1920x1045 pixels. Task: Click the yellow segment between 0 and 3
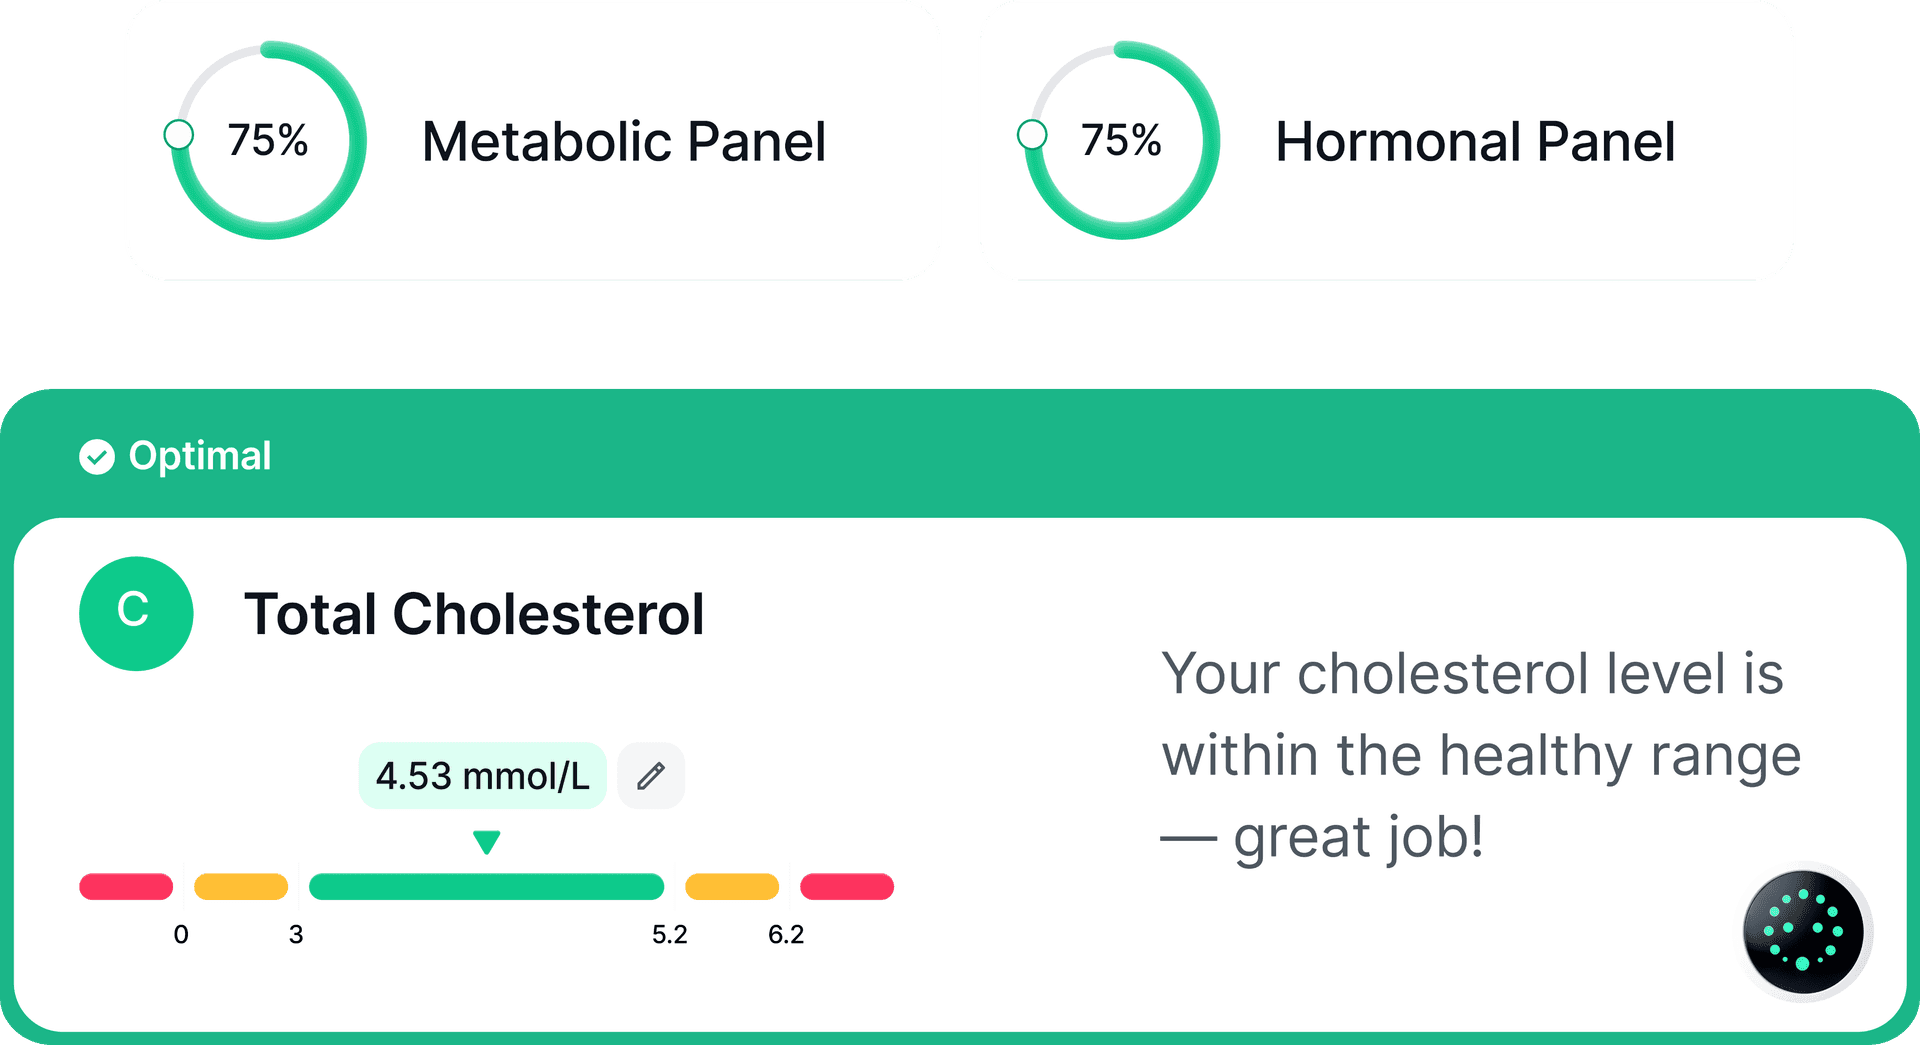(x=241, y=887)
